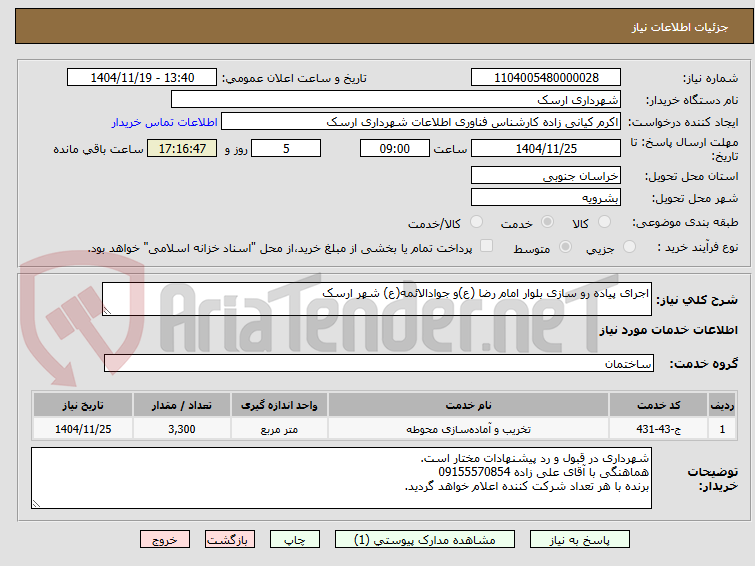Click the توضیحات خریدار notes textarea
Screen dimensions: 755x566
coord(341,478)
